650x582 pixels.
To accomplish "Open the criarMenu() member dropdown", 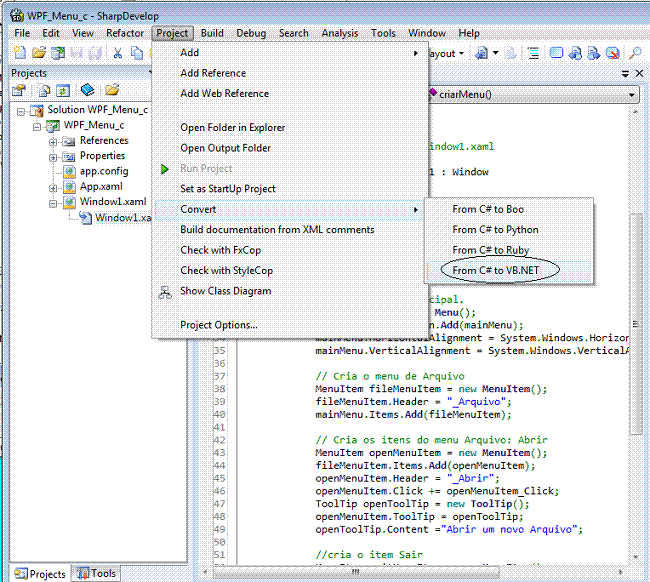I will click(x=631, y=95).
